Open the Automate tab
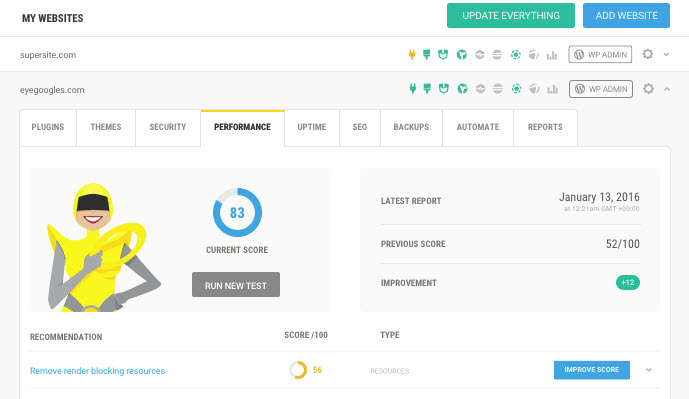Screen dimensions: 689x399 coord(478,127)
